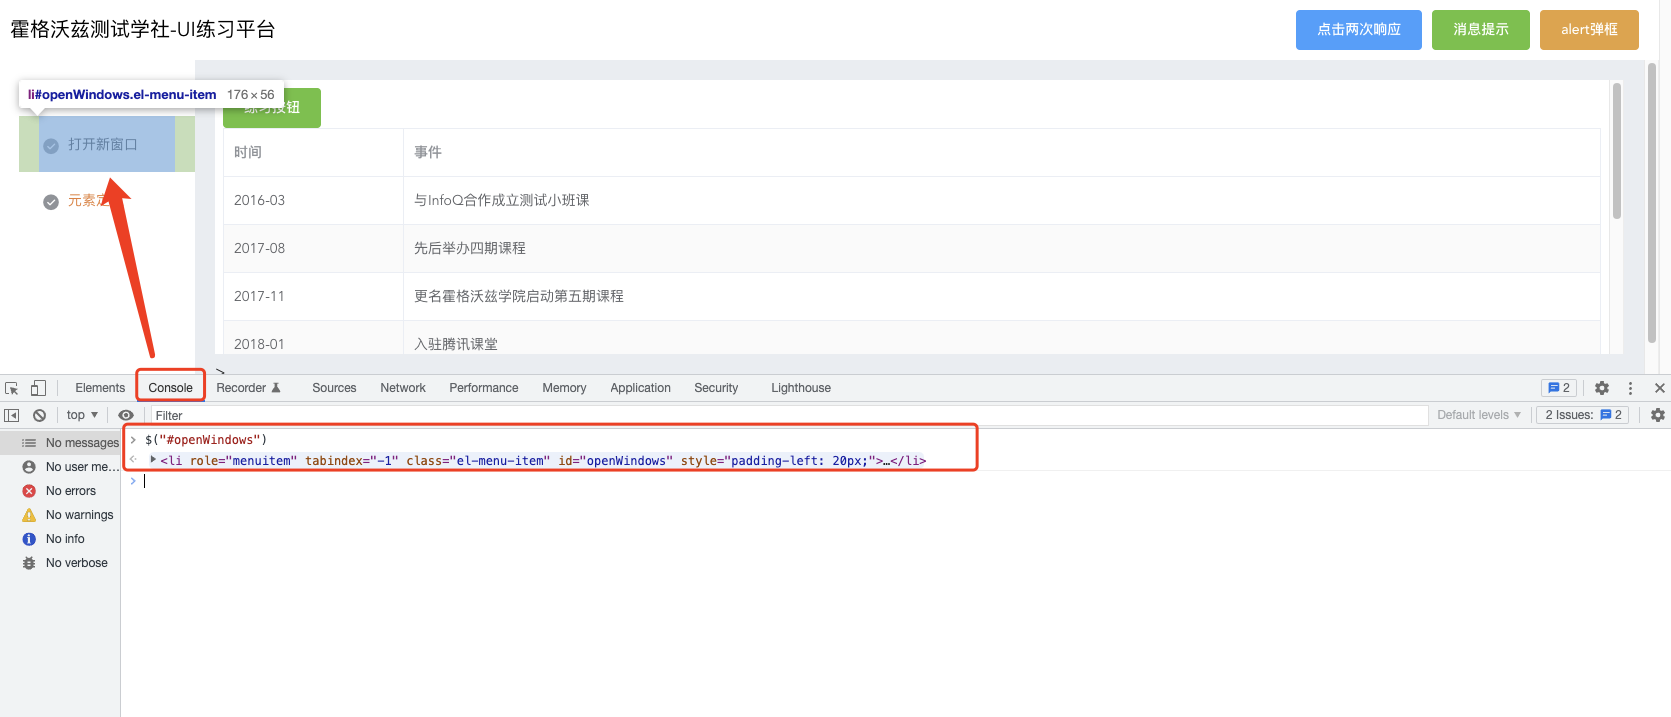Viewport: 1671px width, 717px height.
Task: Click the issues badge in DevTools tab bar
Action: 1559,388
